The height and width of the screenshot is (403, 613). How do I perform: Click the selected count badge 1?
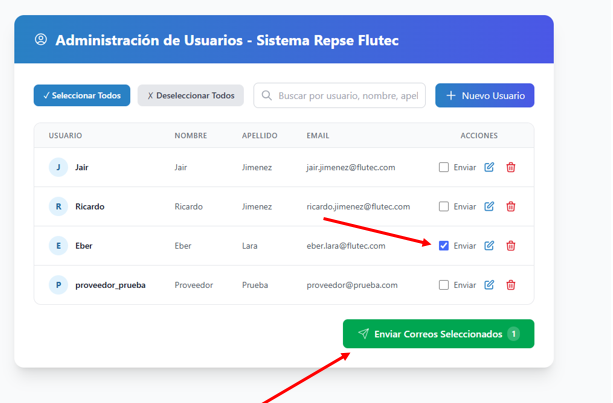[x=514, y=334]
